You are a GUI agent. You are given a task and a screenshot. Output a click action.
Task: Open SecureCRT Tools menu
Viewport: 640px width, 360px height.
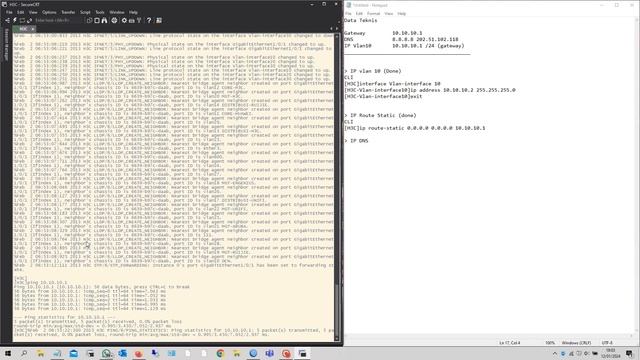pyautogui.click(x=100, y=12)
